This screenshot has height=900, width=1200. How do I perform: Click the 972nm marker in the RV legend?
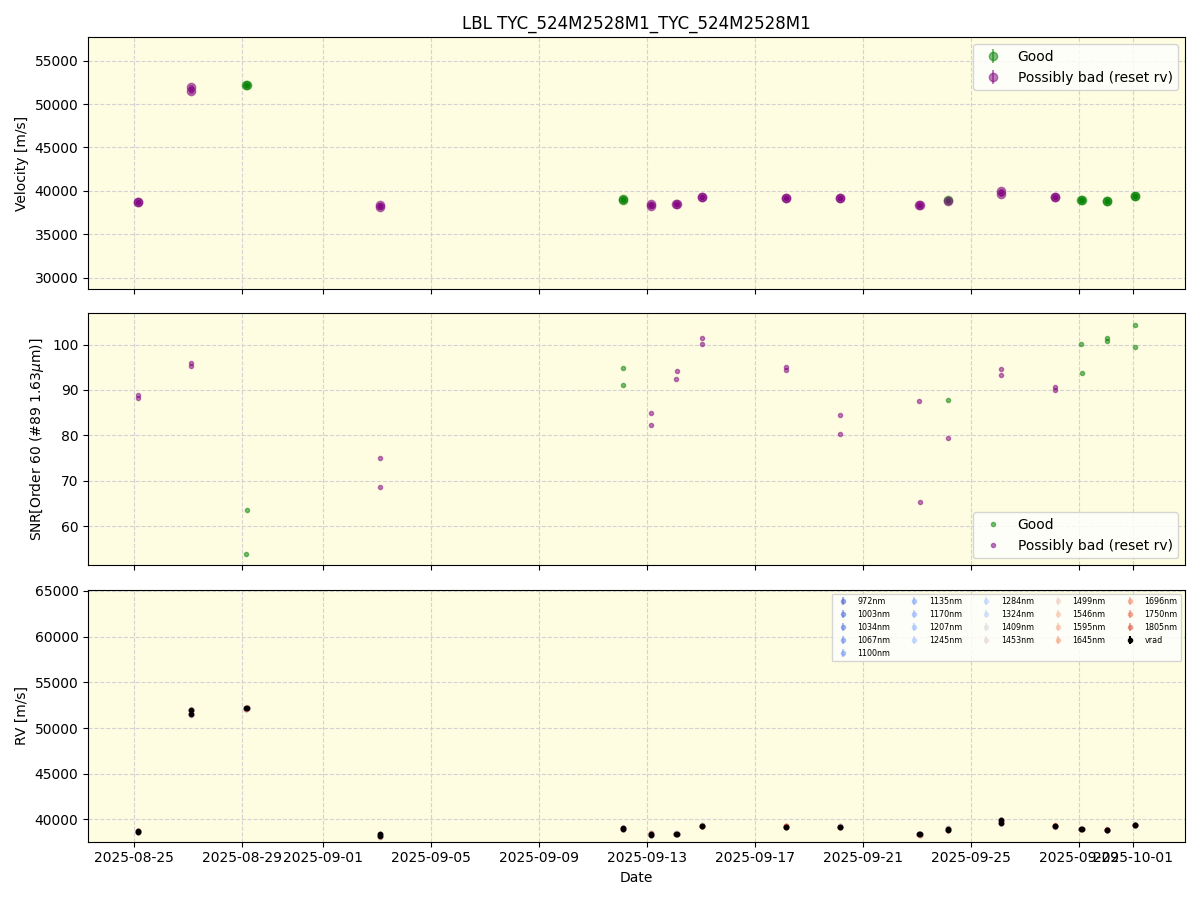[x=843, y=601]
